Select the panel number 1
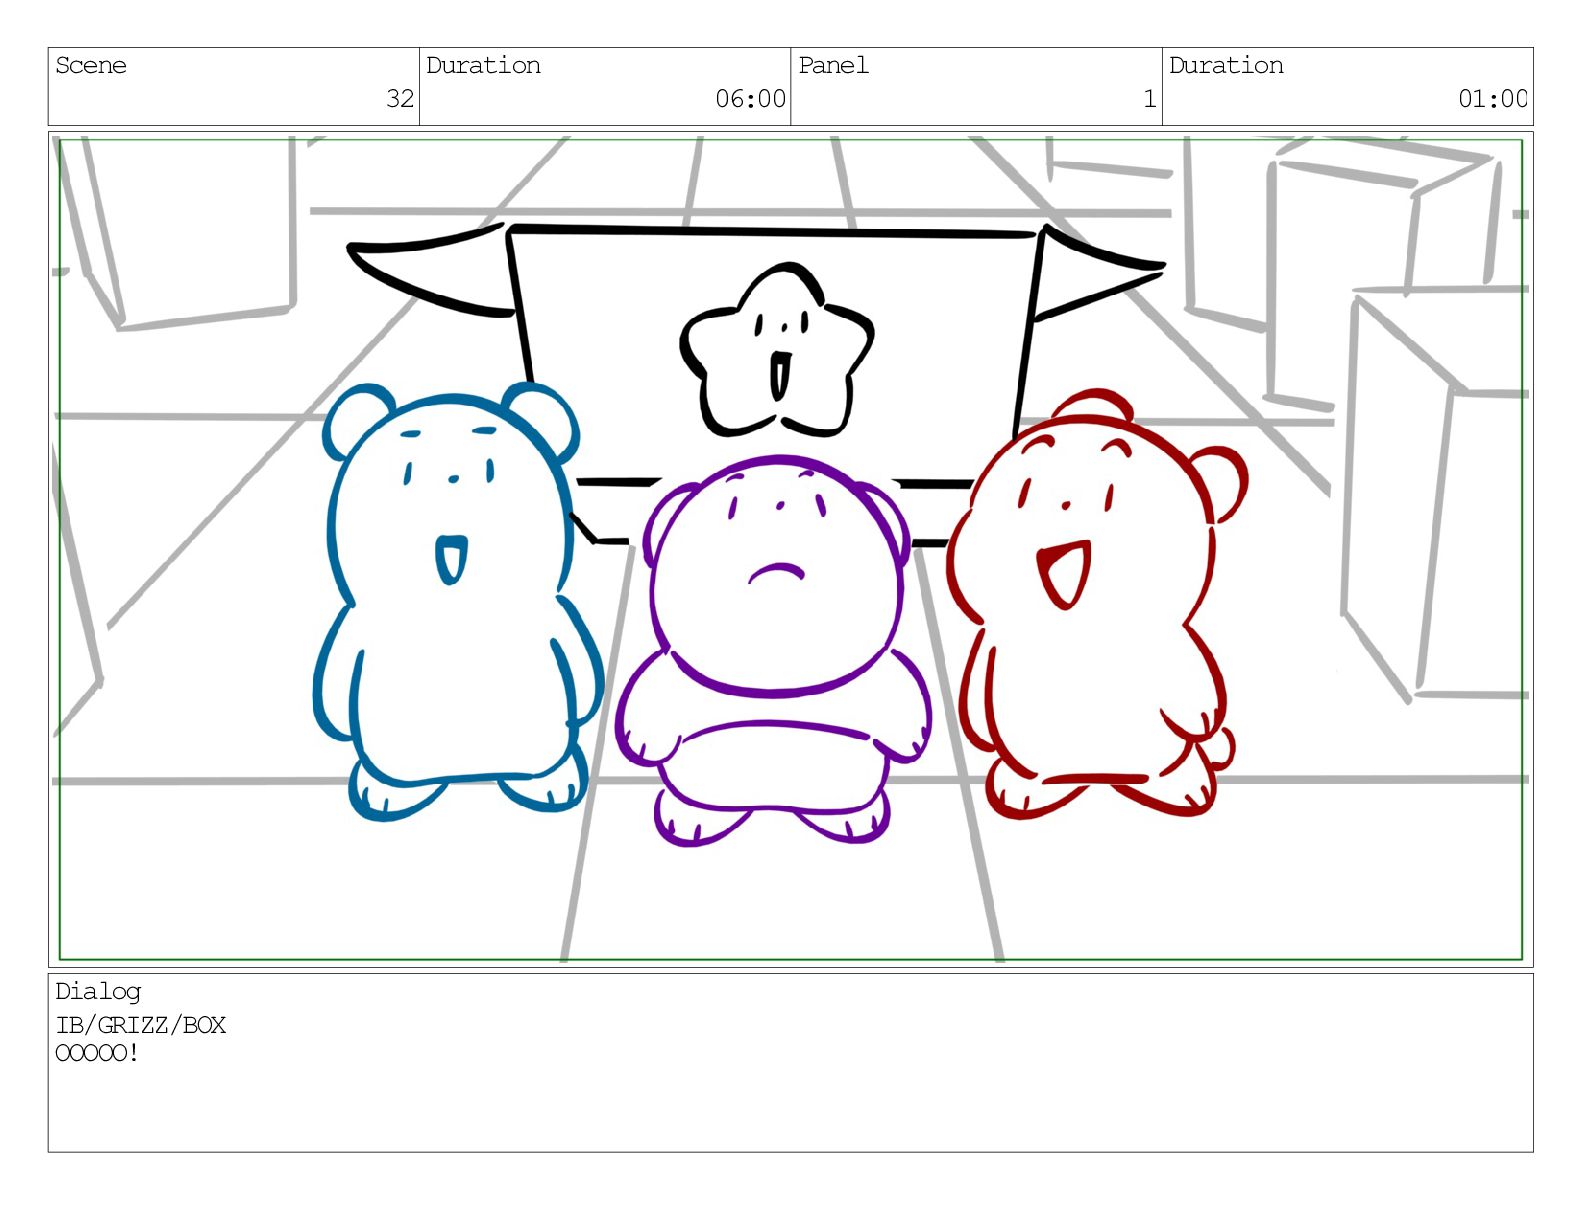 click(x=1150, y=99)
